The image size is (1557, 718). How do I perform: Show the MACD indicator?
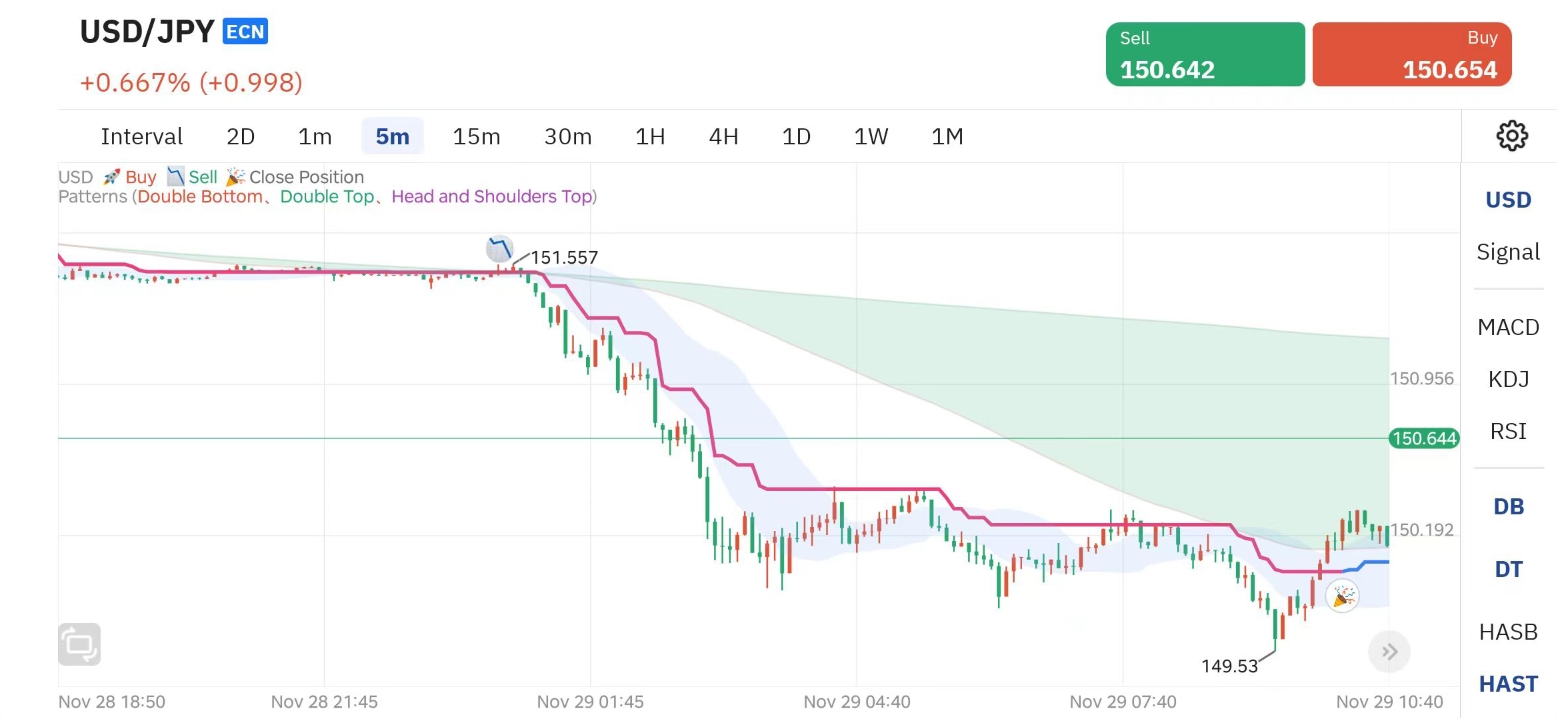click(1508, 327)
